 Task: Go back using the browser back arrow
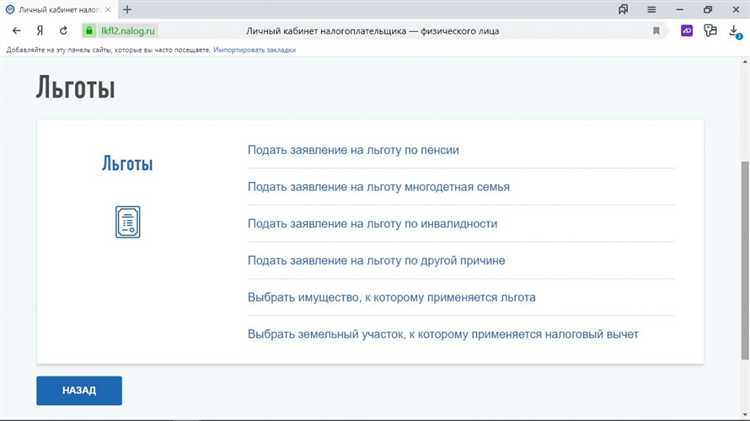pyautogui.click(x=16, y=31)
